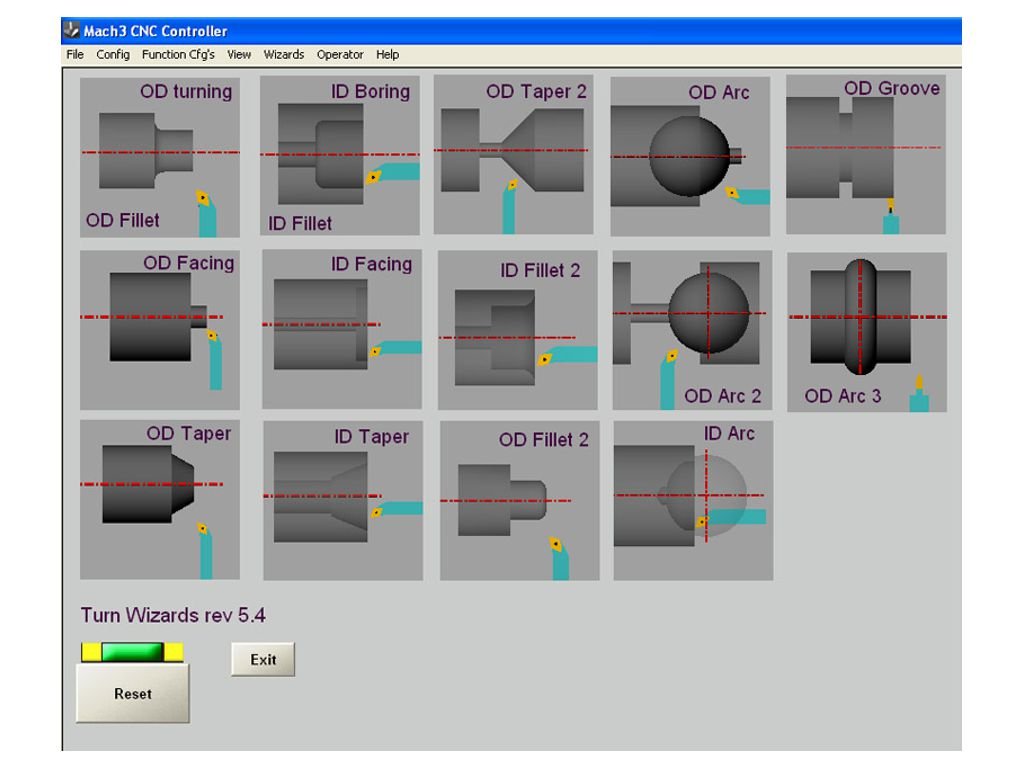Open the Operator menu
The image size is (1024, 768).
coord(340,55)
